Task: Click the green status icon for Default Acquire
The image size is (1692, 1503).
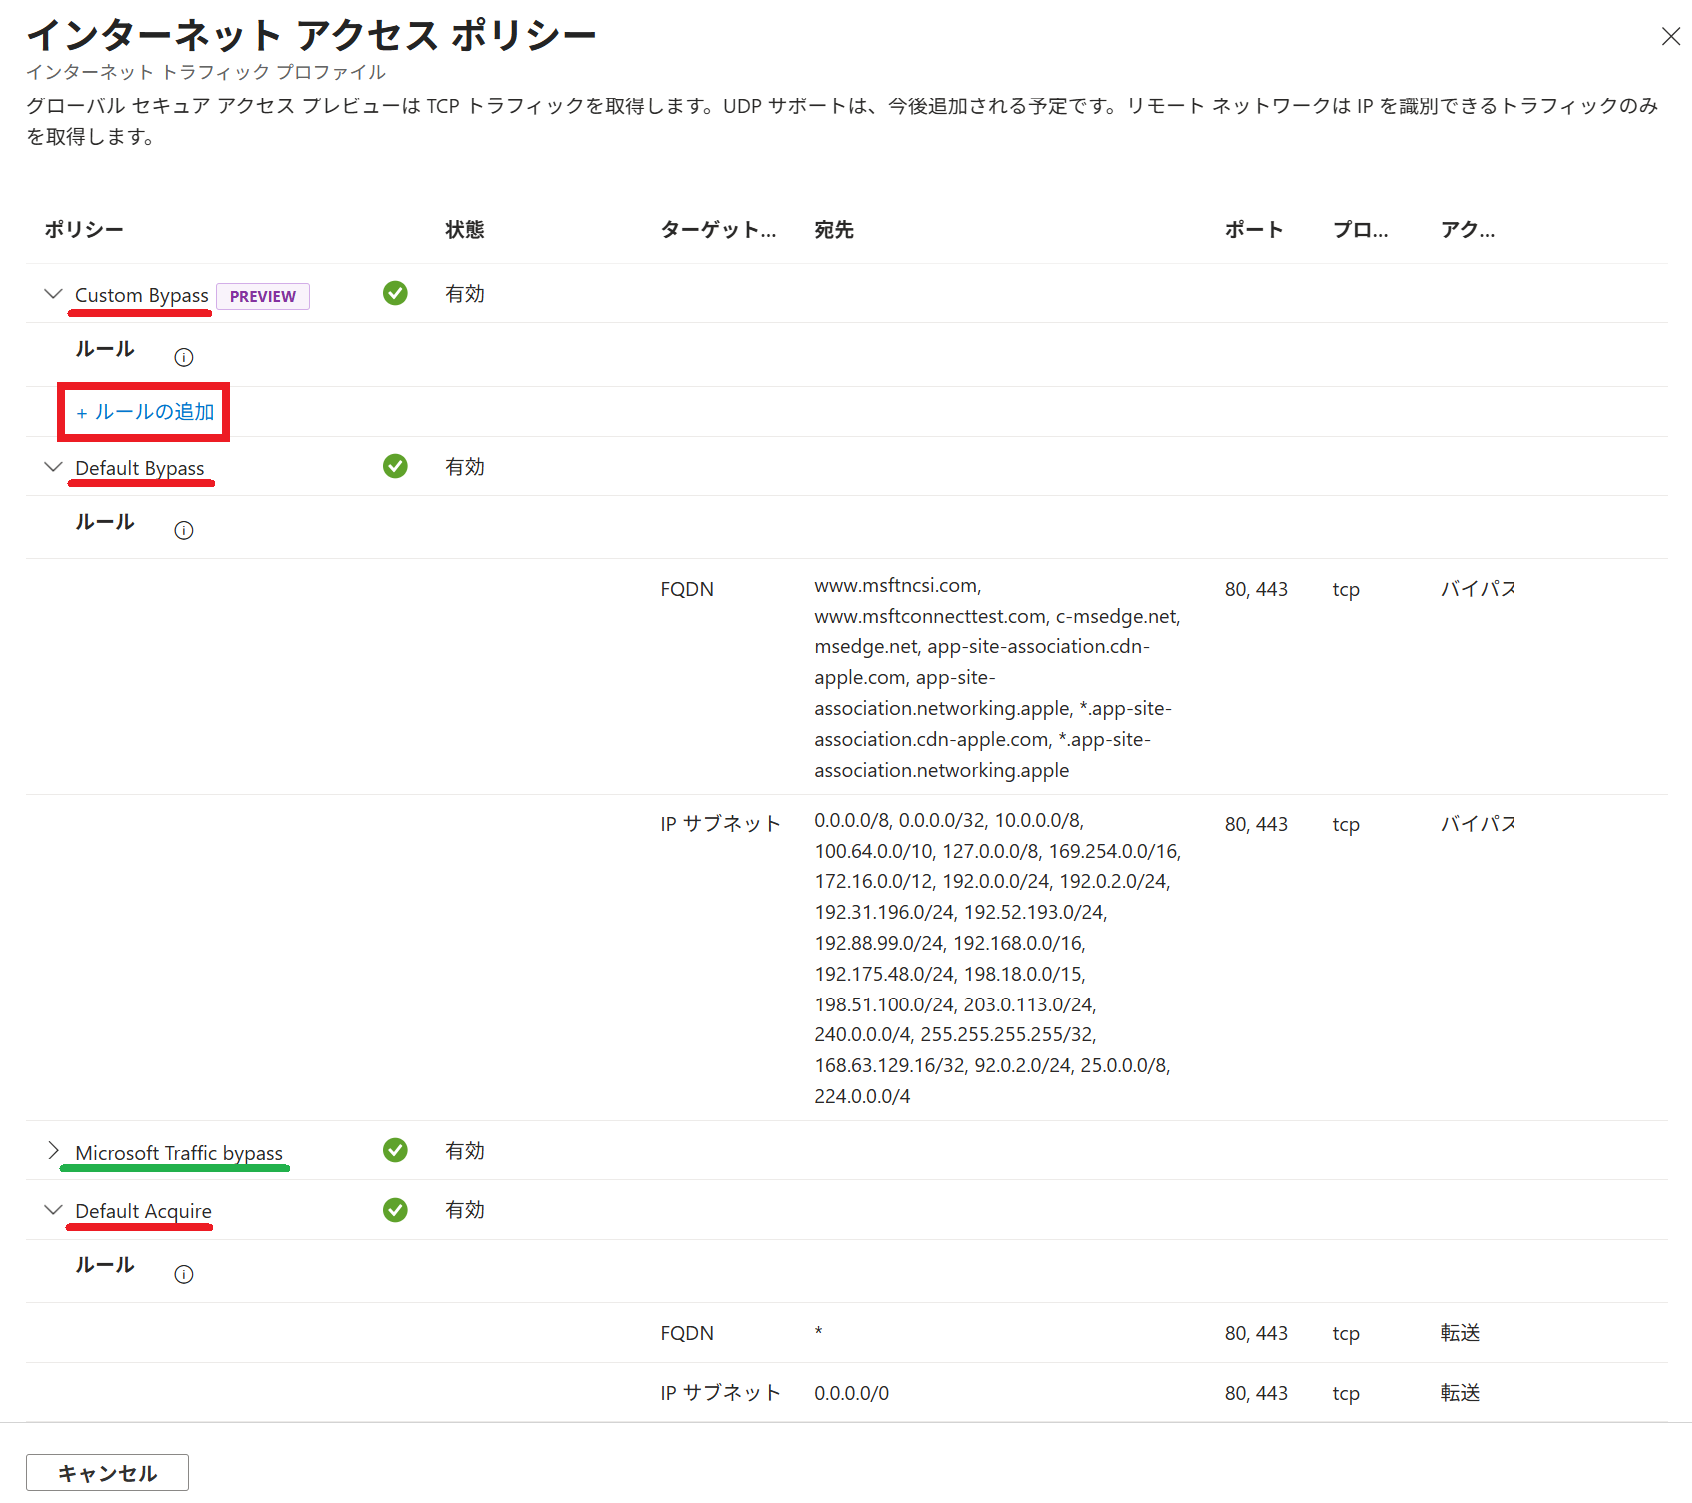Action: (395, 1210)
